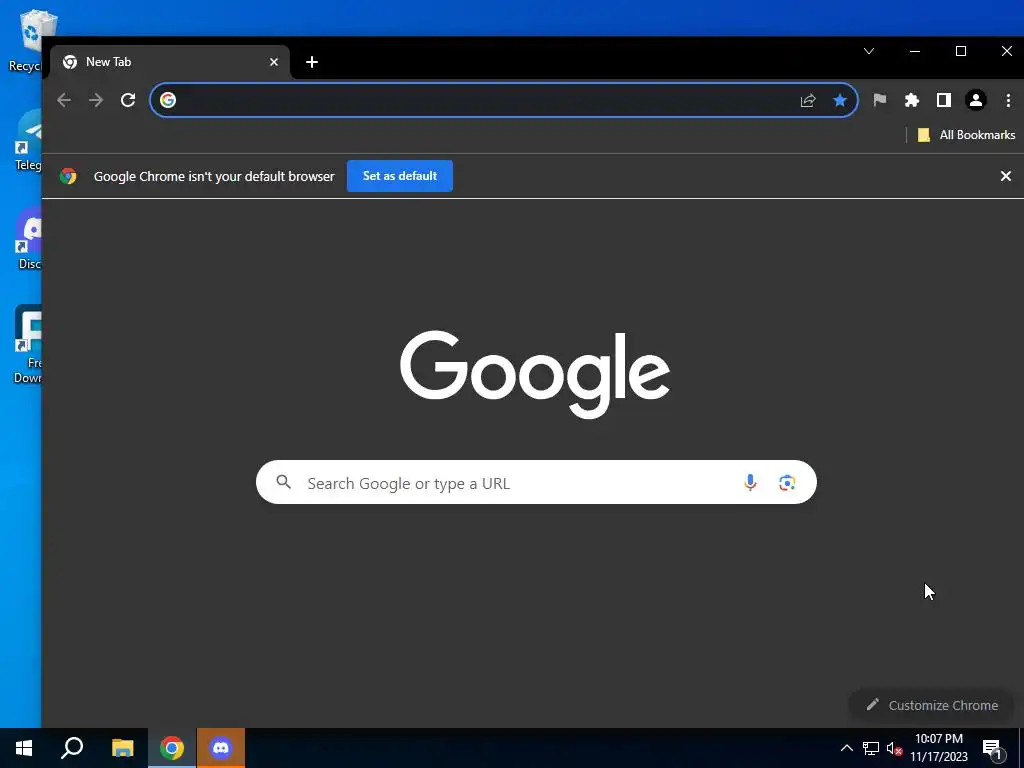The height and width of the screenshot is (768, 1024).
Task: Click the muted volume icon in the tray
Action: point(895,748)
